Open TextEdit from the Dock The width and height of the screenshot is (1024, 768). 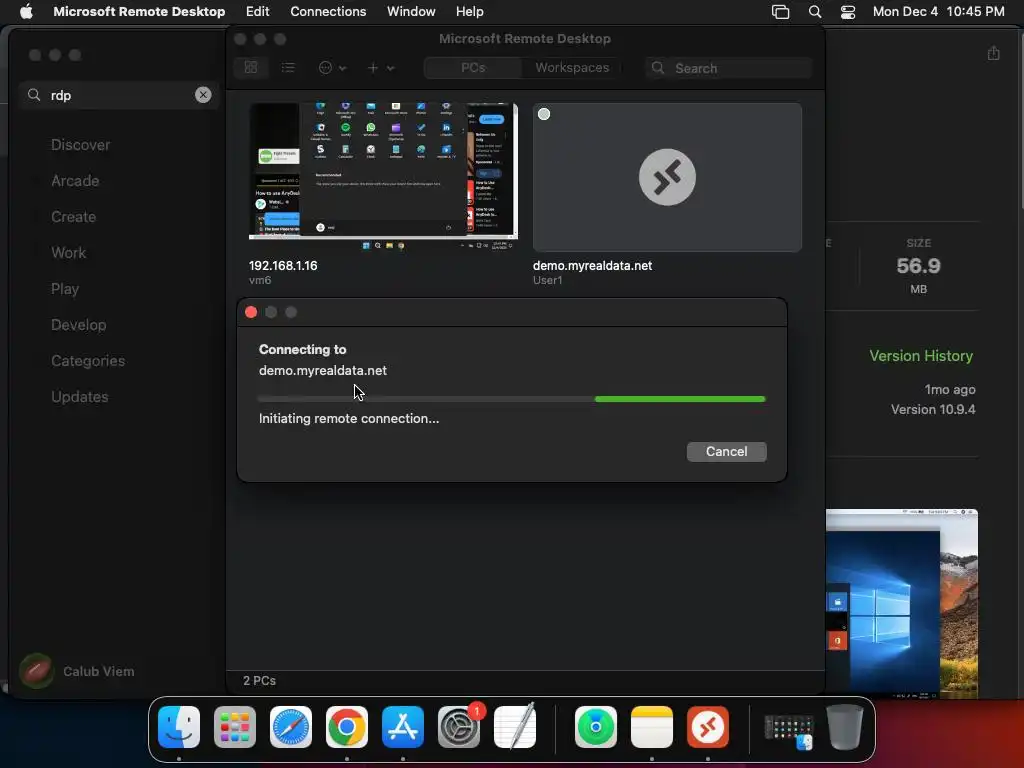coord(515,727)
